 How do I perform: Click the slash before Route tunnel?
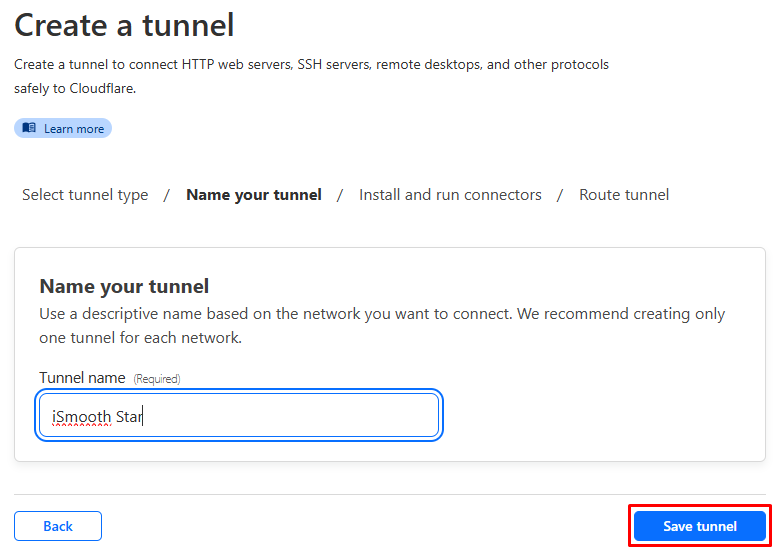(x=560, y=195)
